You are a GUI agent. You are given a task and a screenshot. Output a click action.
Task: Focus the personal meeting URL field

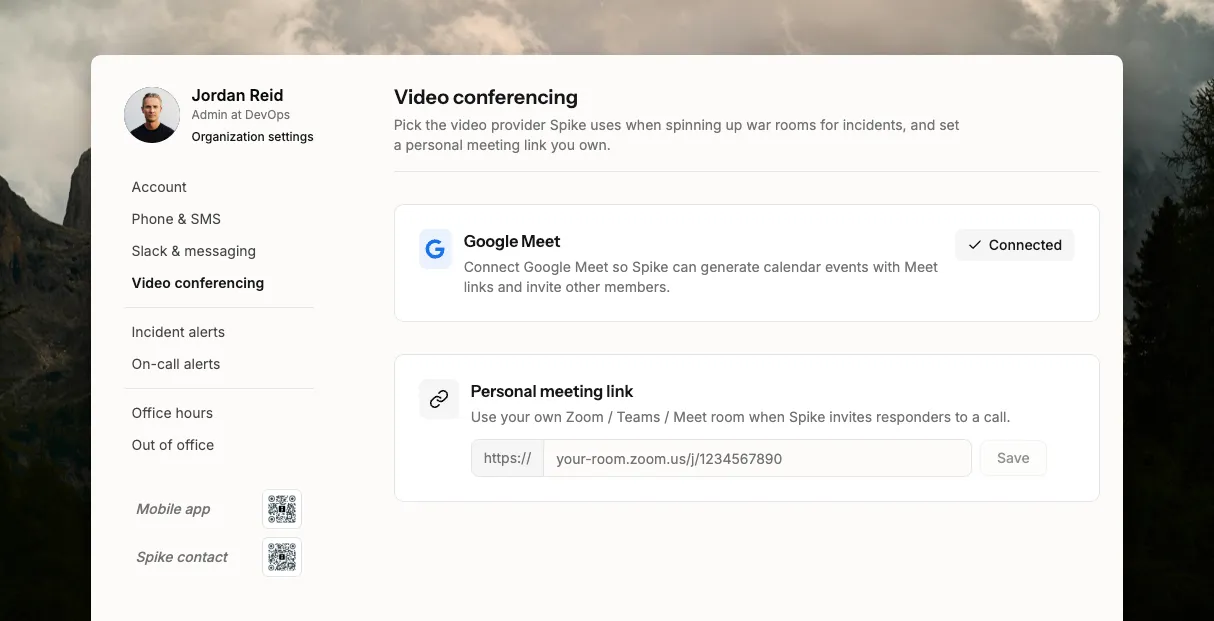coord(757,458)
